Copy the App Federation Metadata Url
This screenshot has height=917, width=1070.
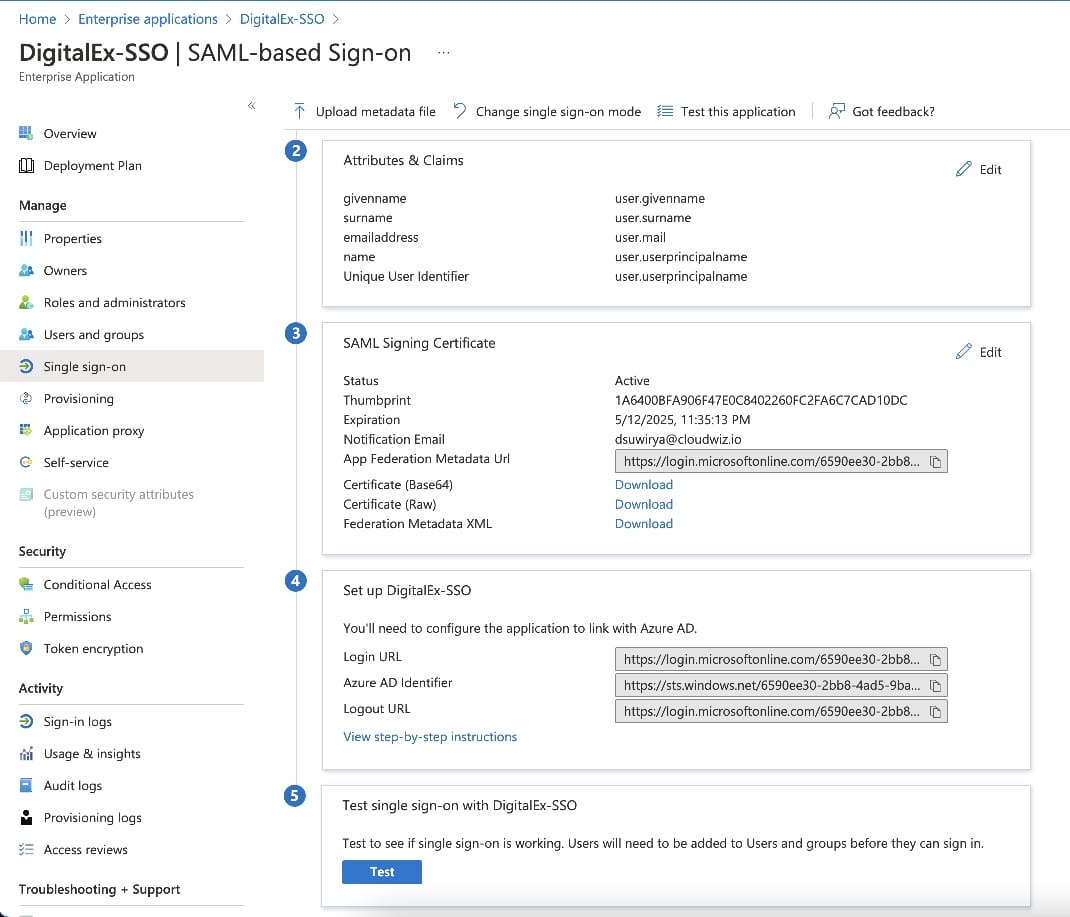[x=935, y=462]
